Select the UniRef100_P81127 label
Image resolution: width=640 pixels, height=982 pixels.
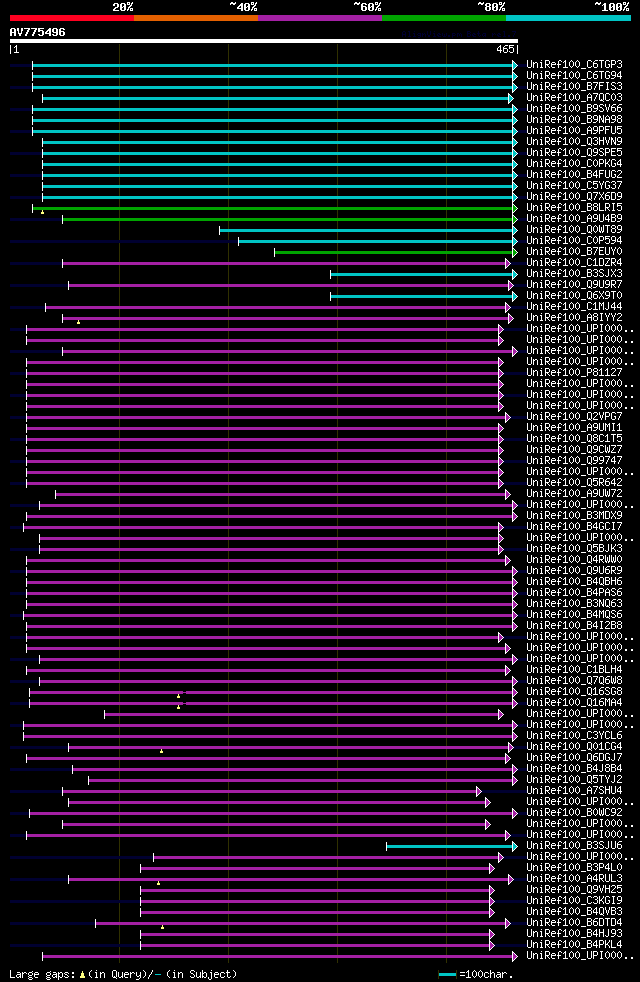(574, 373)
